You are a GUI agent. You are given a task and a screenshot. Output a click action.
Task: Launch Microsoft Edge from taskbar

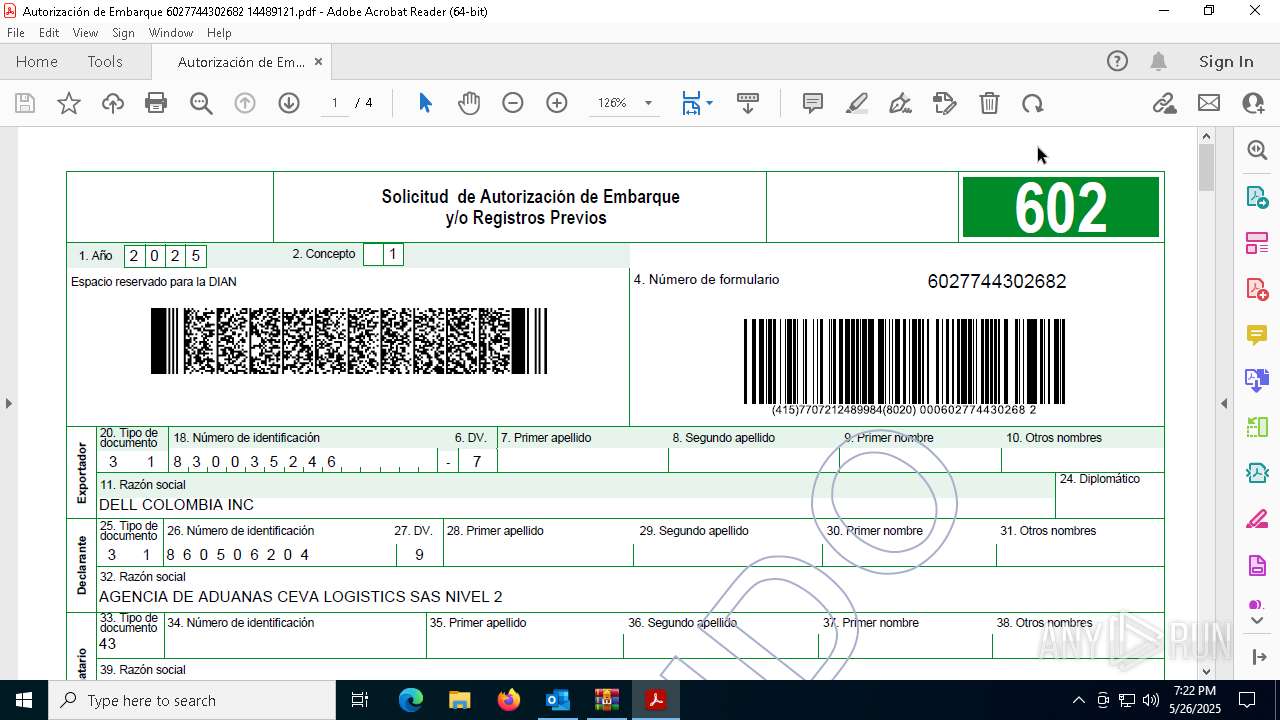[411, 700]
